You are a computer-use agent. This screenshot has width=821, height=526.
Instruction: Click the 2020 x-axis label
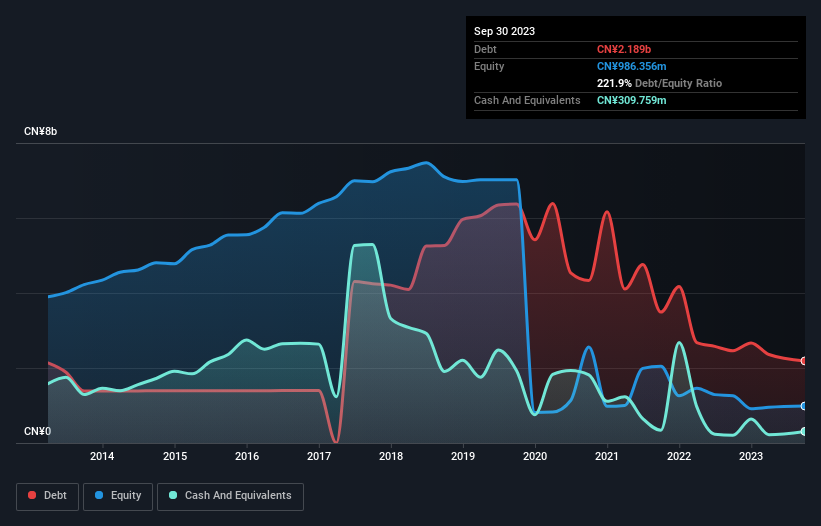535,456
